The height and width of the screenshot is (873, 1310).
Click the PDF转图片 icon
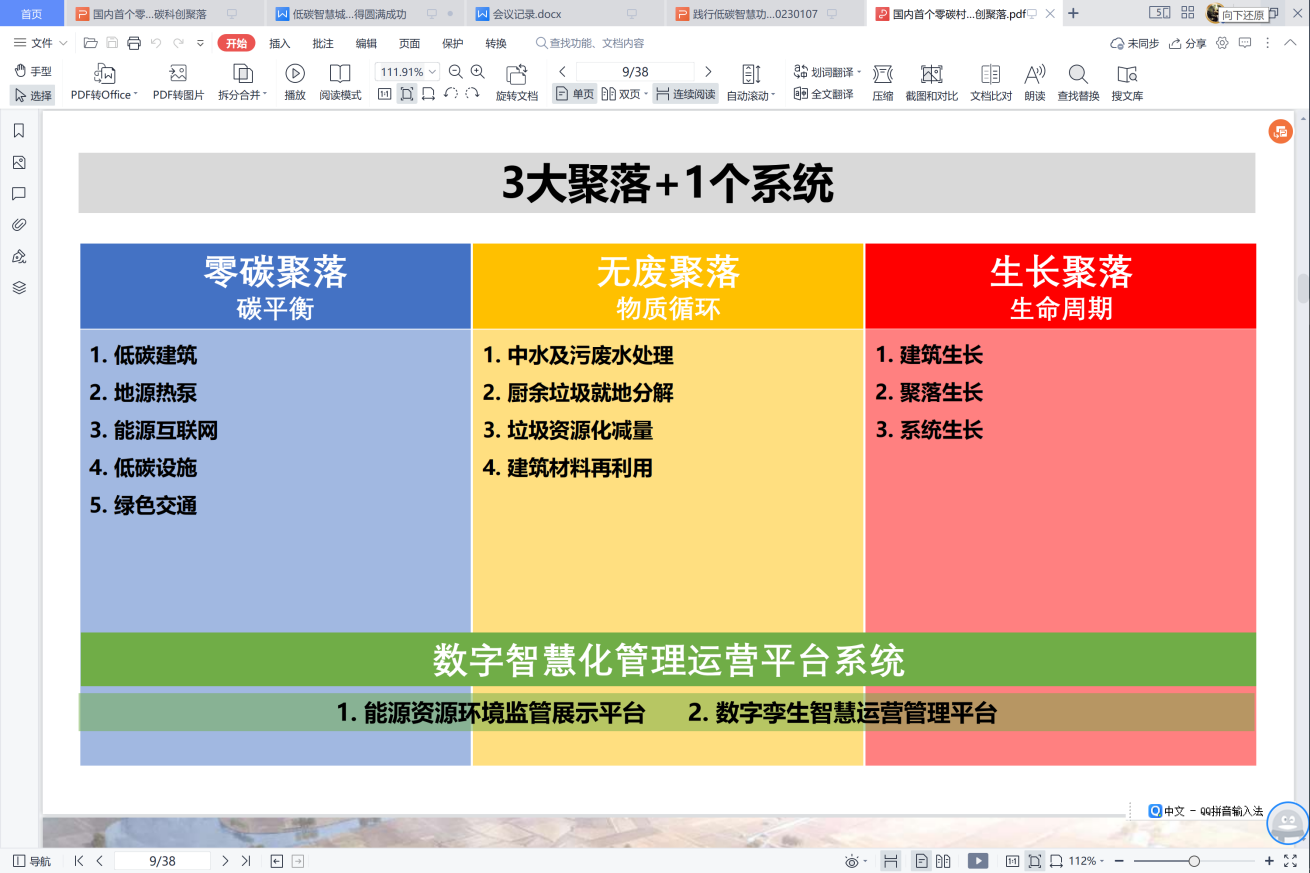pos(178,74)
